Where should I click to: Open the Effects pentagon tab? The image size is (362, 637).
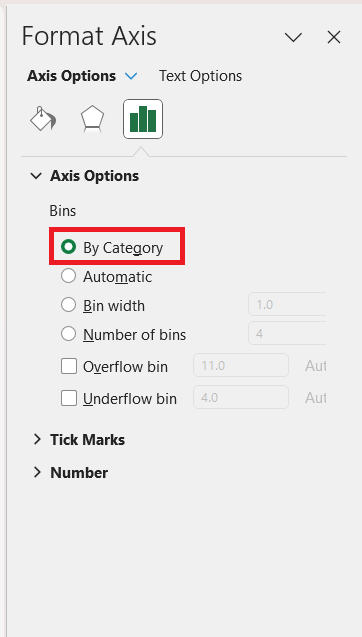[x=92, y=119]
